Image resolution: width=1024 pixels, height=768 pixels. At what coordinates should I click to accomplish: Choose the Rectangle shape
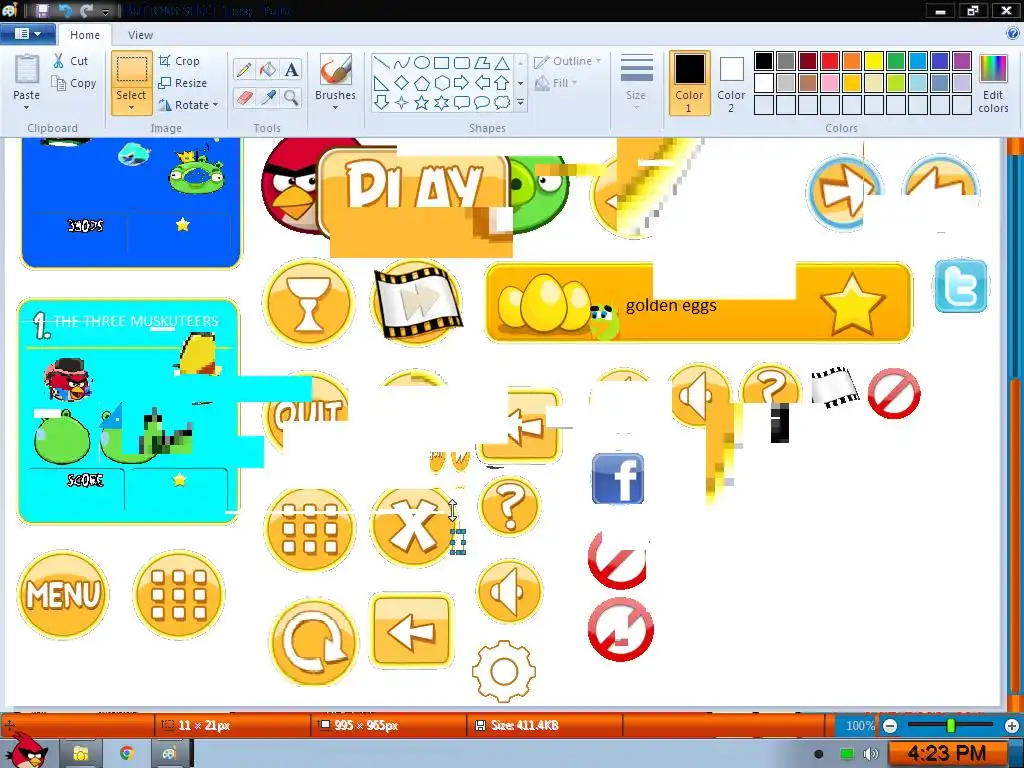[x=441, y=63]
